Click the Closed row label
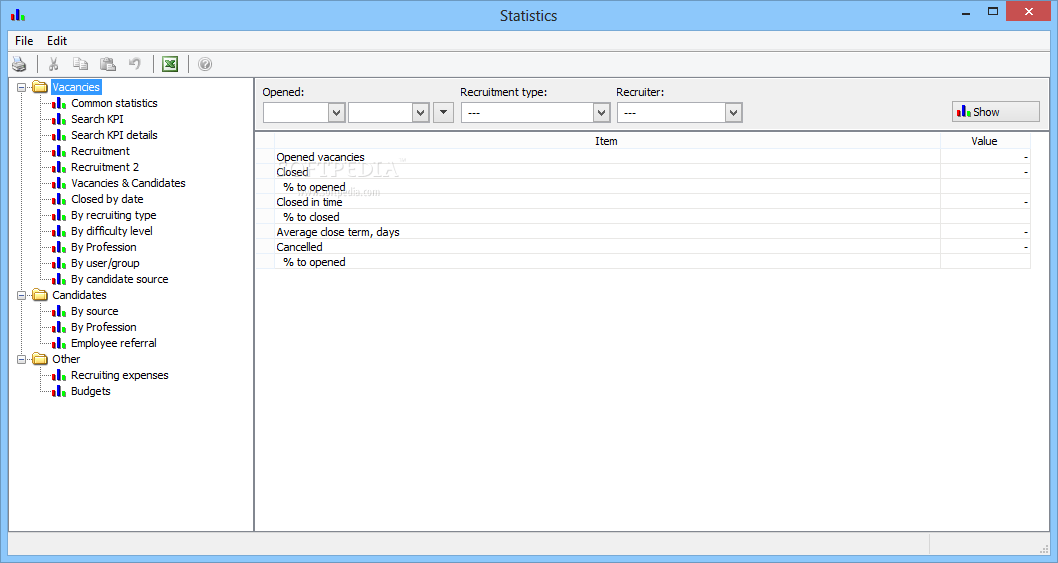Screen dimensions: 1058x563 pyautogui.click(x=292, y=172)
